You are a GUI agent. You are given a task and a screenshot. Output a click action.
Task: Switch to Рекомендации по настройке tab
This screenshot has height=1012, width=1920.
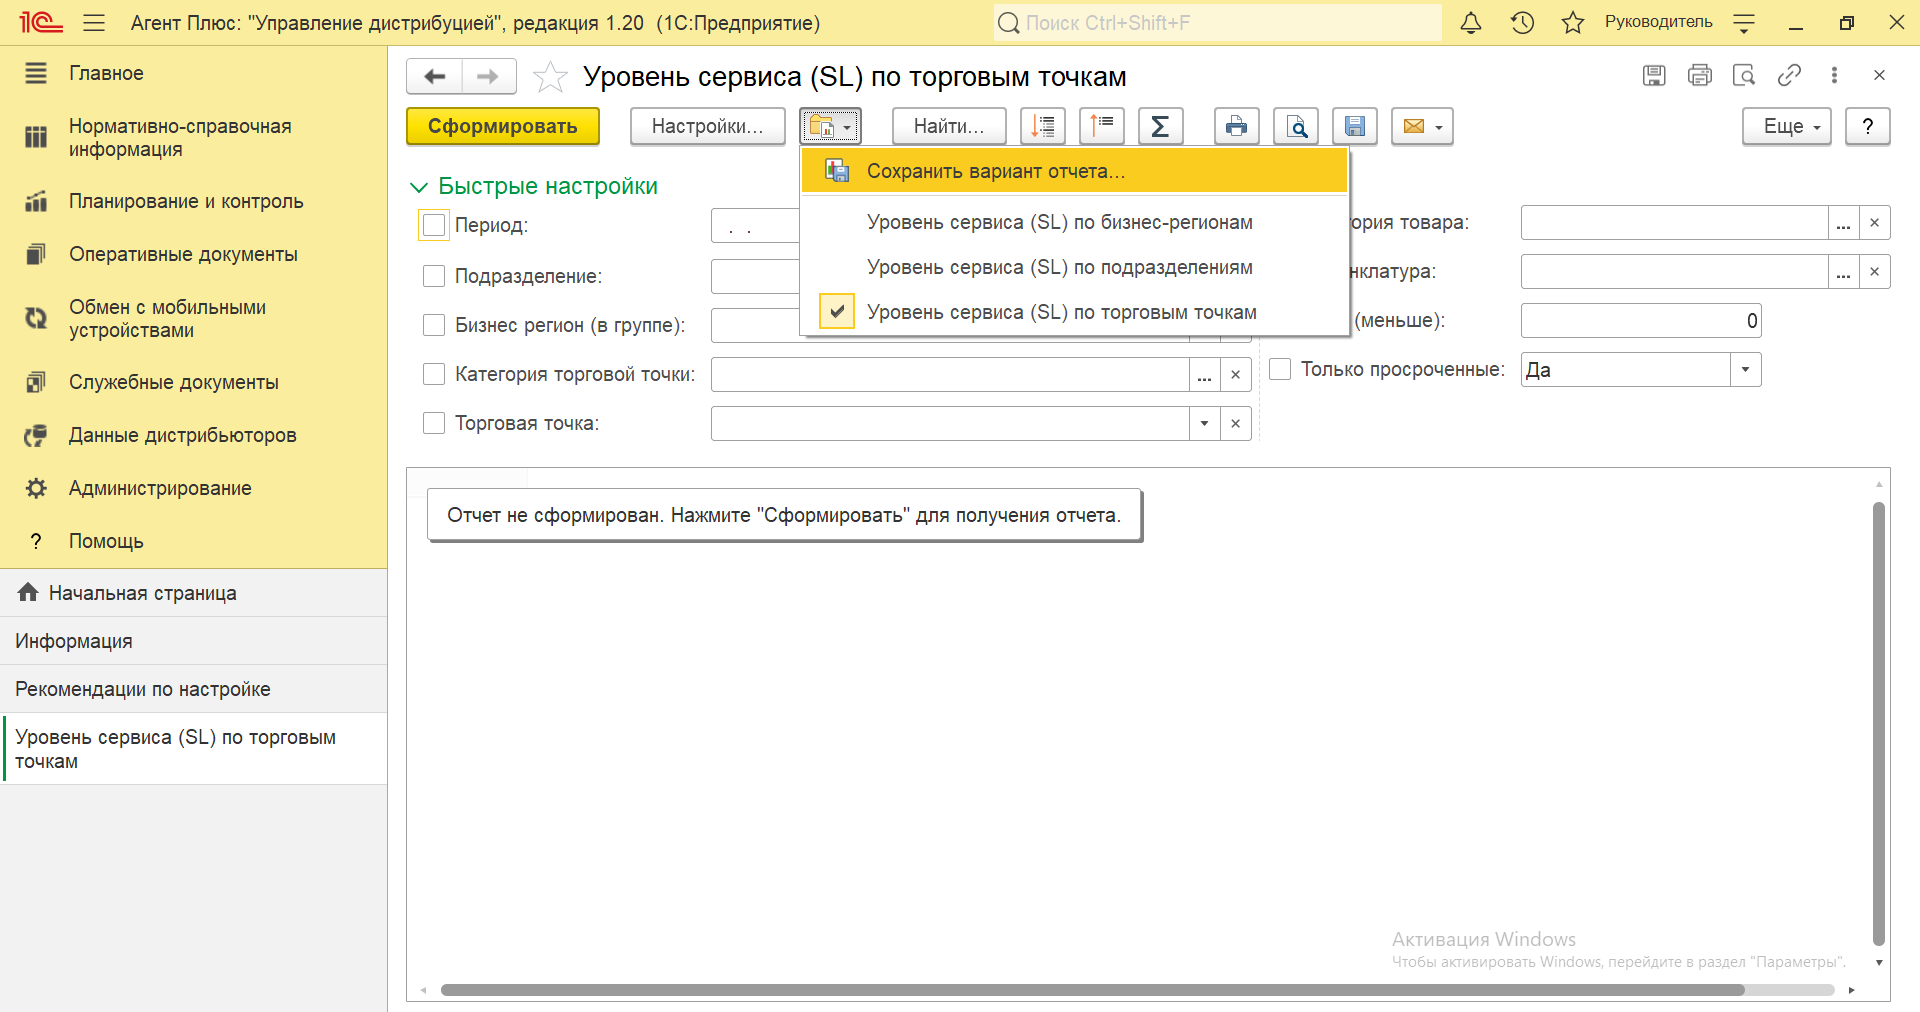pos(193,689)
